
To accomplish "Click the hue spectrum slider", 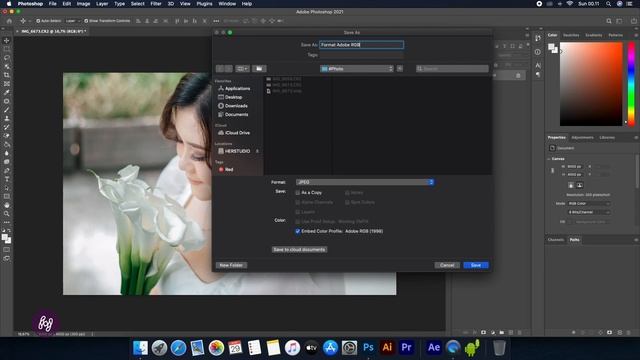I will (x=631, y=83).
